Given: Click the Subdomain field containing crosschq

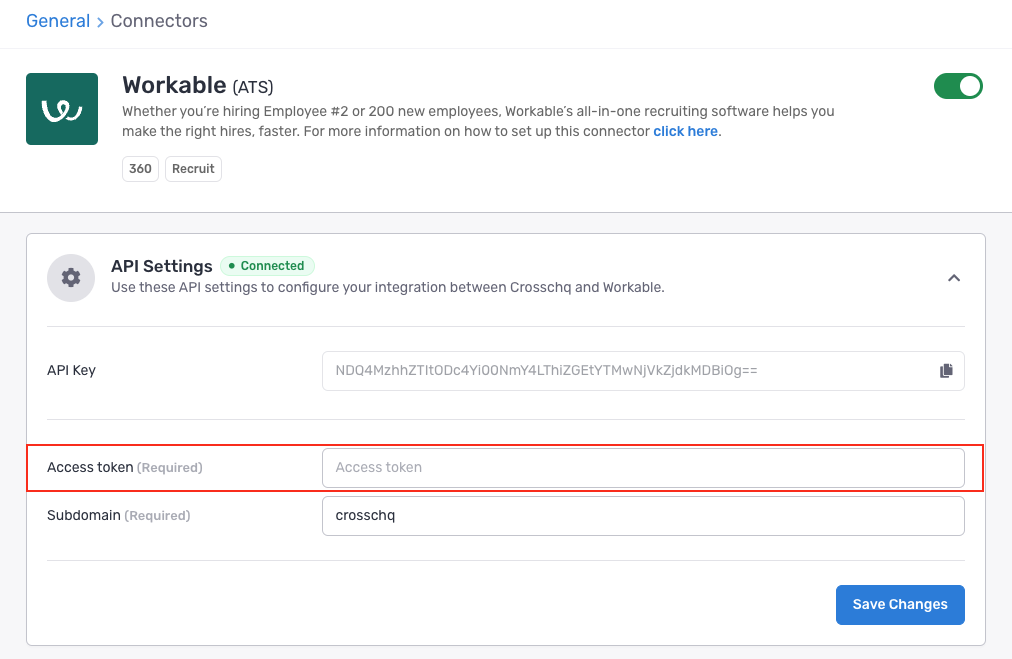Looking at the screenshot, I should coord(642,516).
